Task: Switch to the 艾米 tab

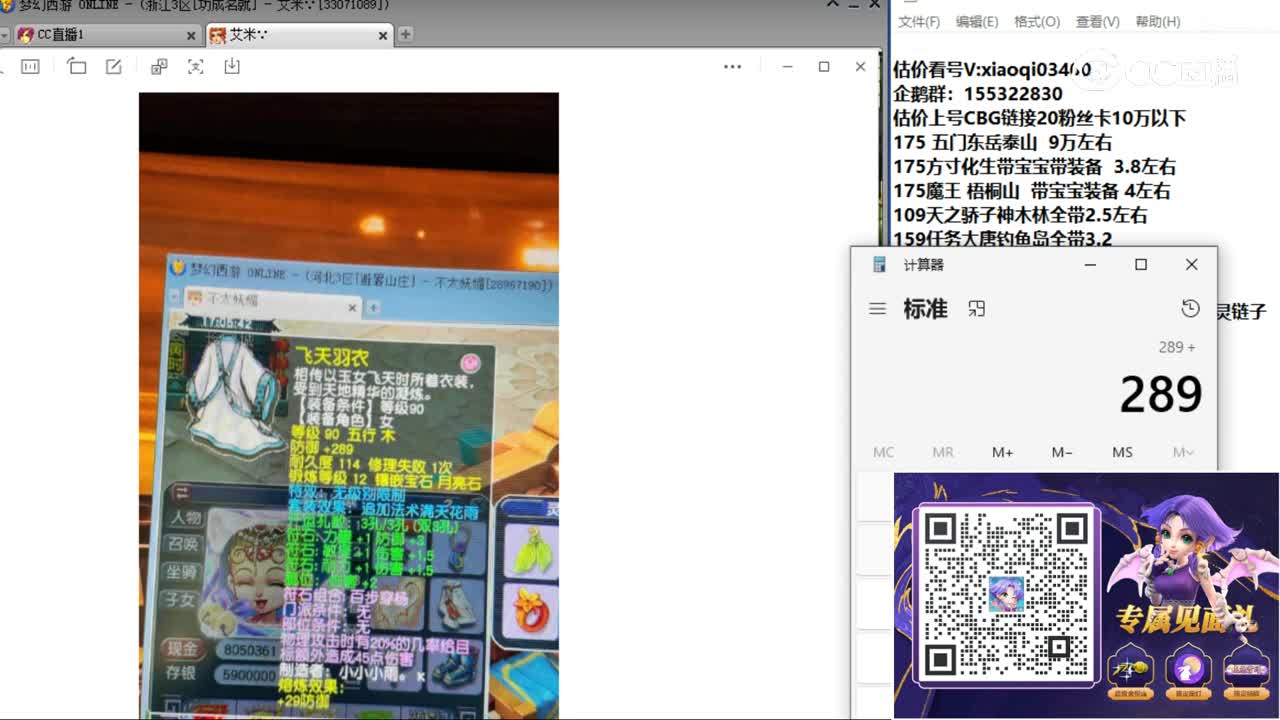Action: point(280,34)
